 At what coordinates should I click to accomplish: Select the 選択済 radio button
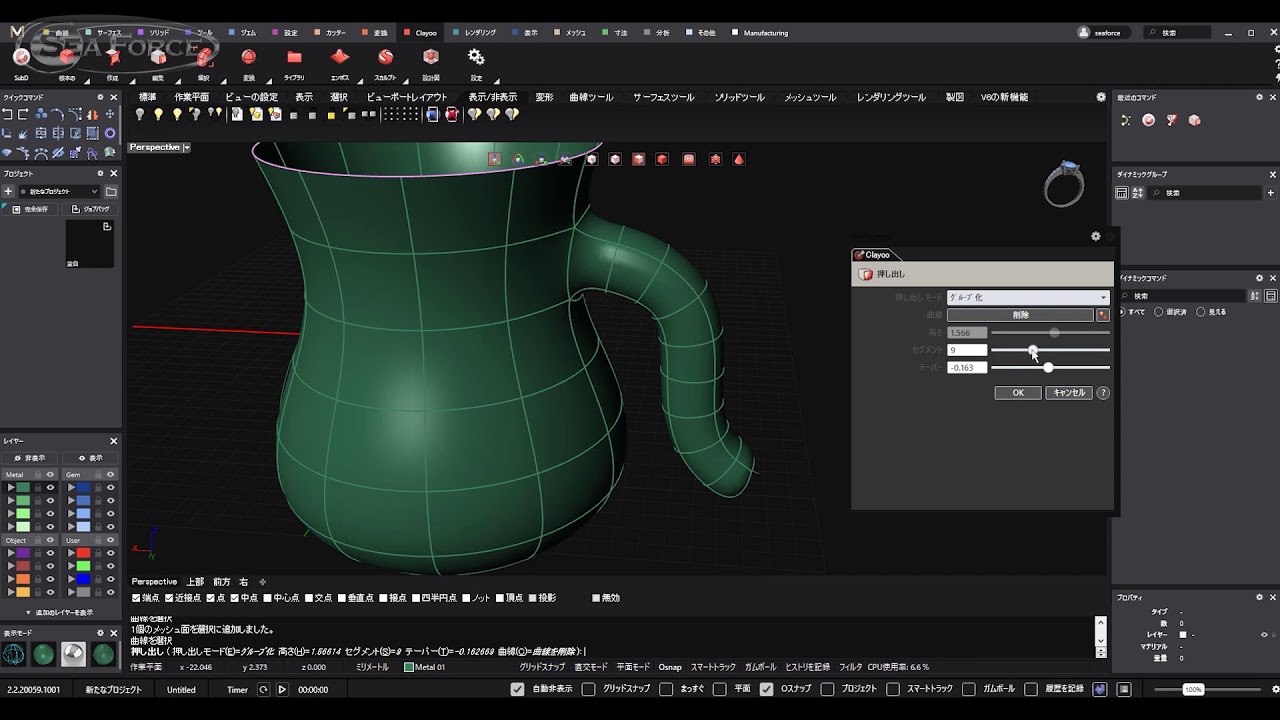pos(1159,312)
